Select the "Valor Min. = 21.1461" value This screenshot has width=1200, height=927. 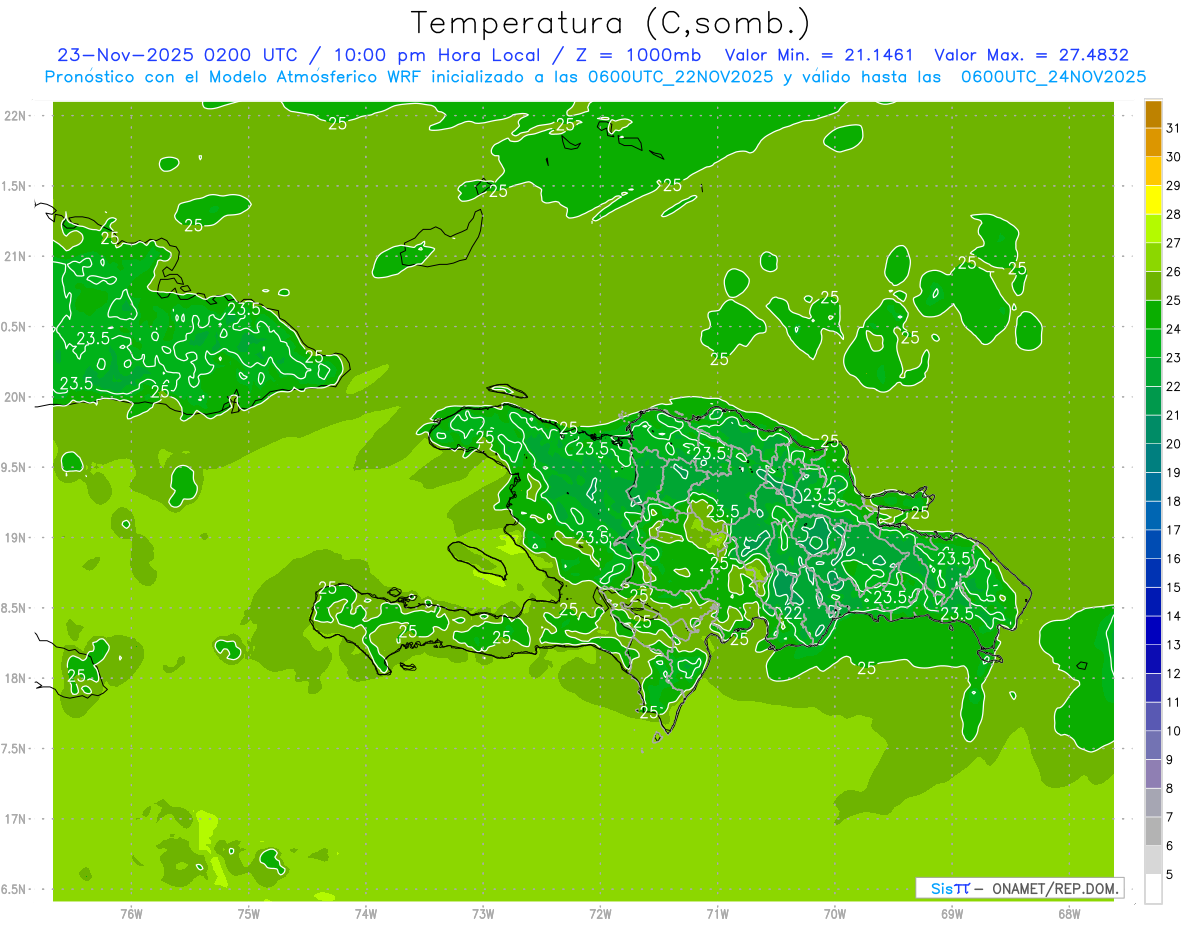(819, 55)
